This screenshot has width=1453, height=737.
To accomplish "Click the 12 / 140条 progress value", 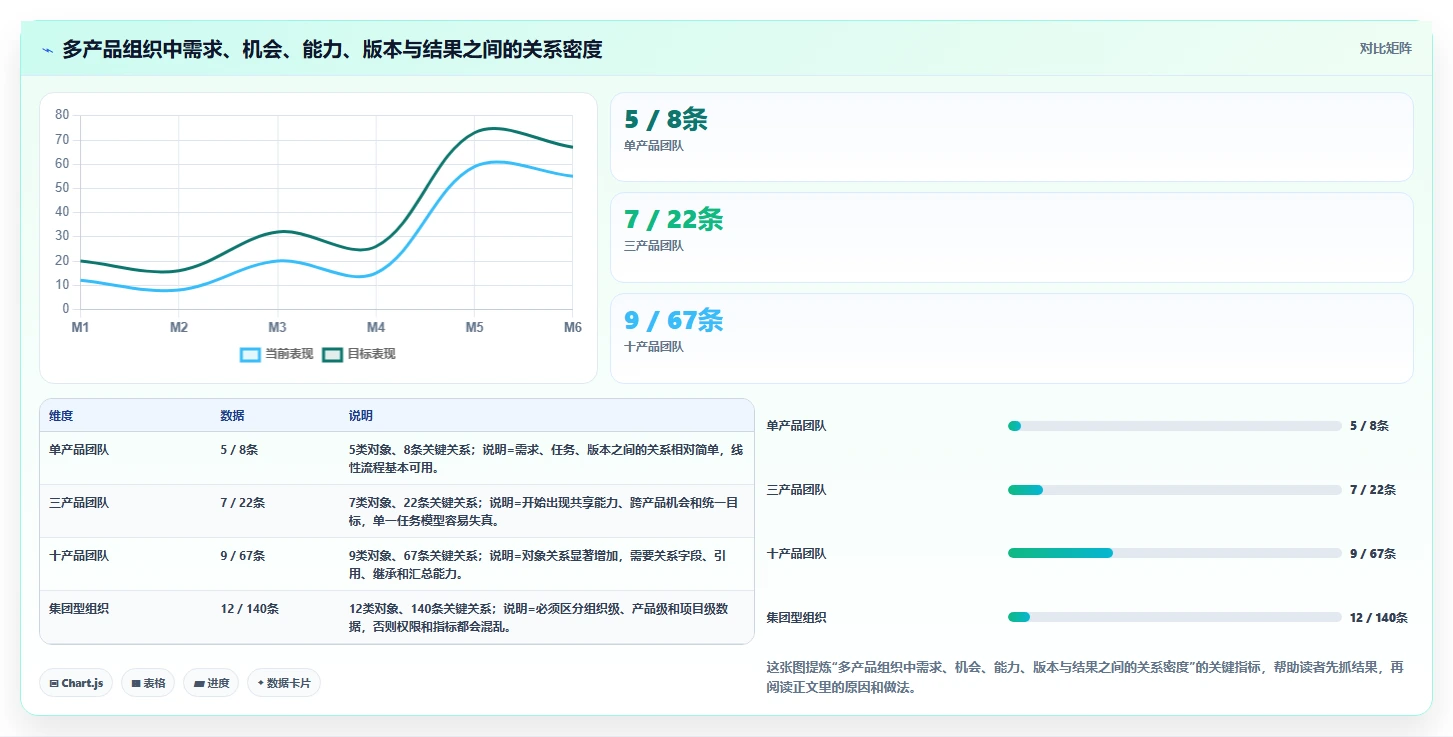I will 1379,618.
